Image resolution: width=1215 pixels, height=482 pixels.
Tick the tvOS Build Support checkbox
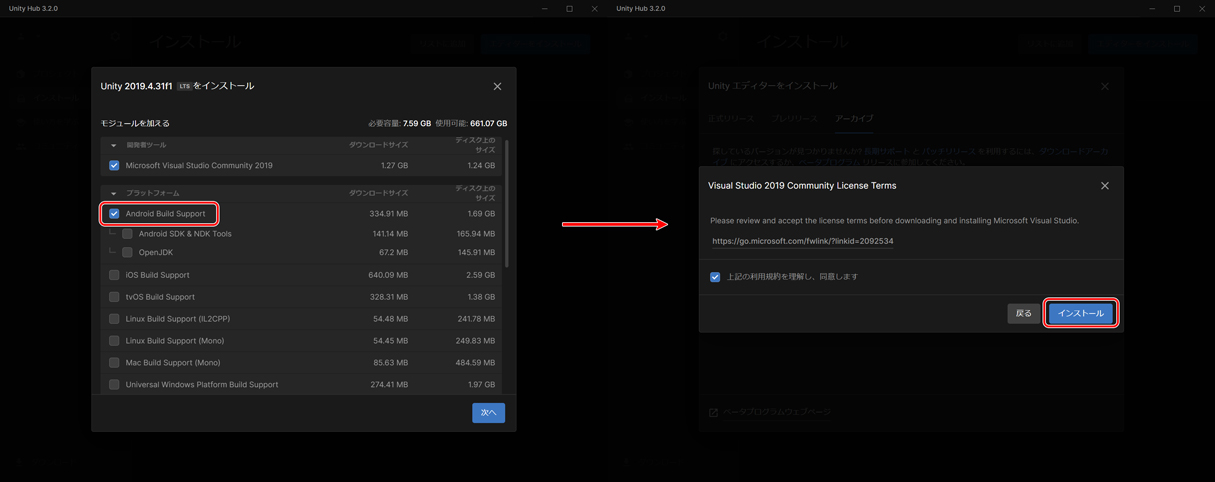click(114, 297)
